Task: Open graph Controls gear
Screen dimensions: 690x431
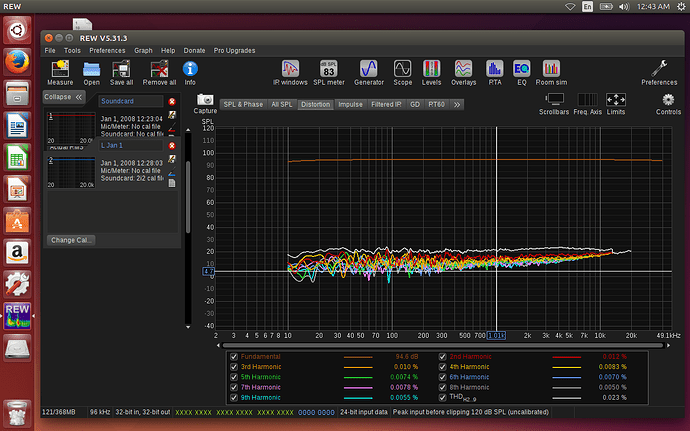Action: (668, 104)
